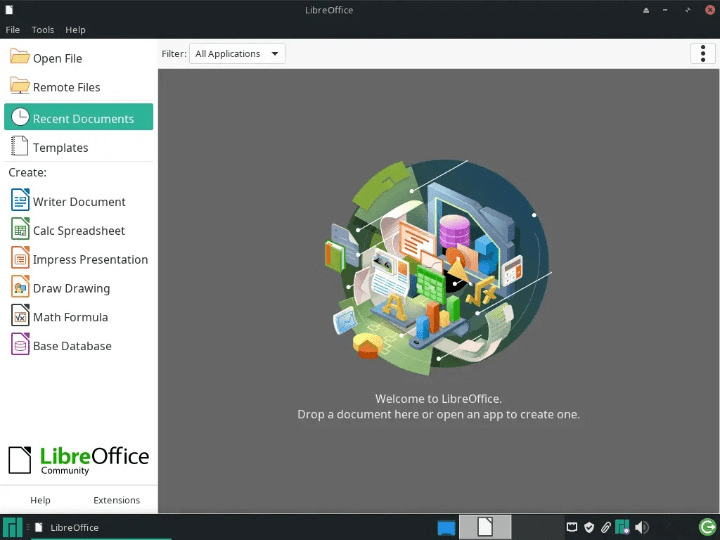Open the Manjaro start menu icon
720x540 pixels.
click(x=12, y=528)
